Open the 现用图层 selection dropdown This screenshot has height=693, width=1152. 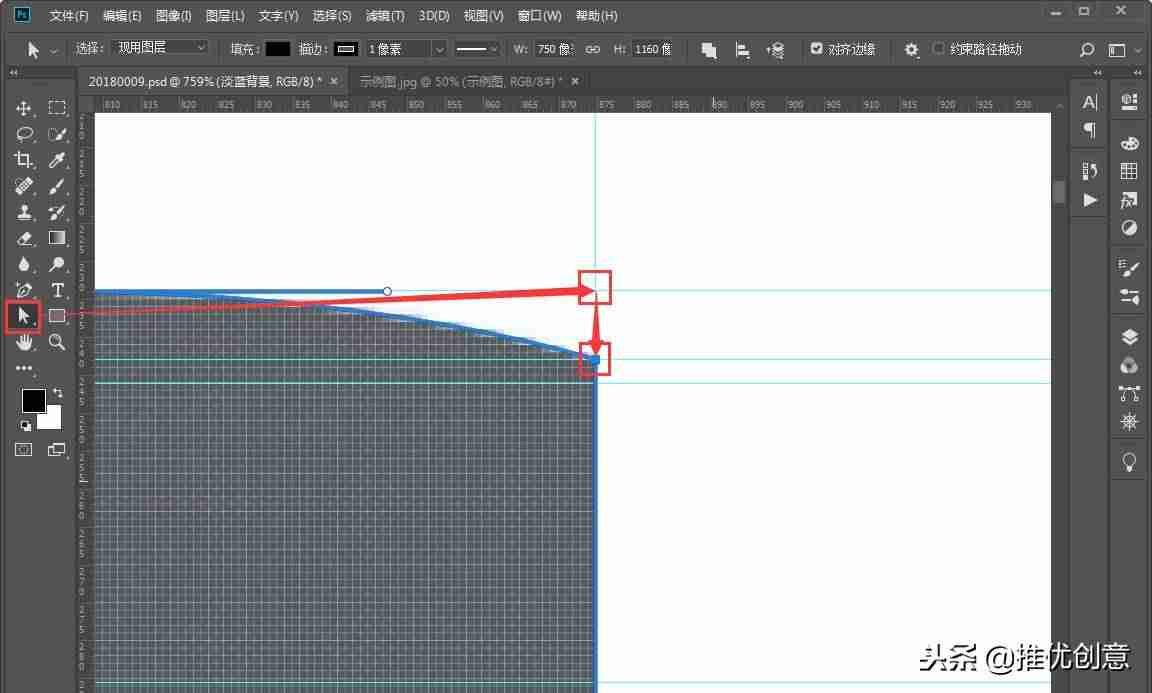(161, 48)
